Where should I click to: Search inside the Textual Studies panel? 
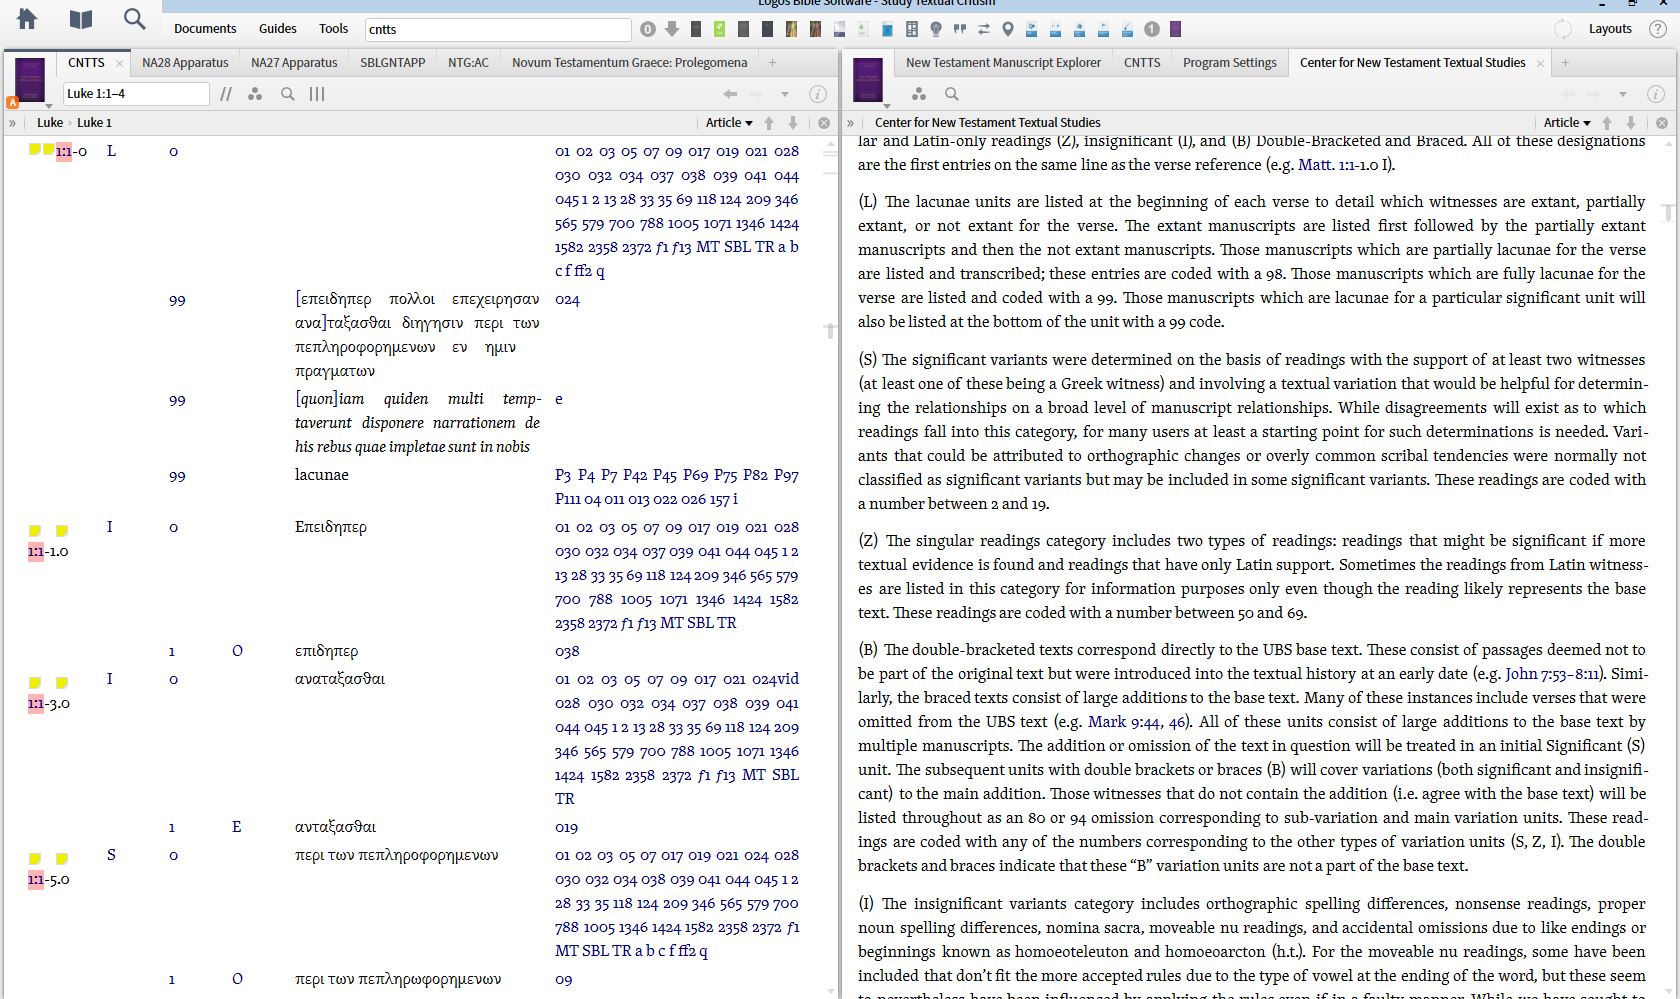(x=952, y=94)
